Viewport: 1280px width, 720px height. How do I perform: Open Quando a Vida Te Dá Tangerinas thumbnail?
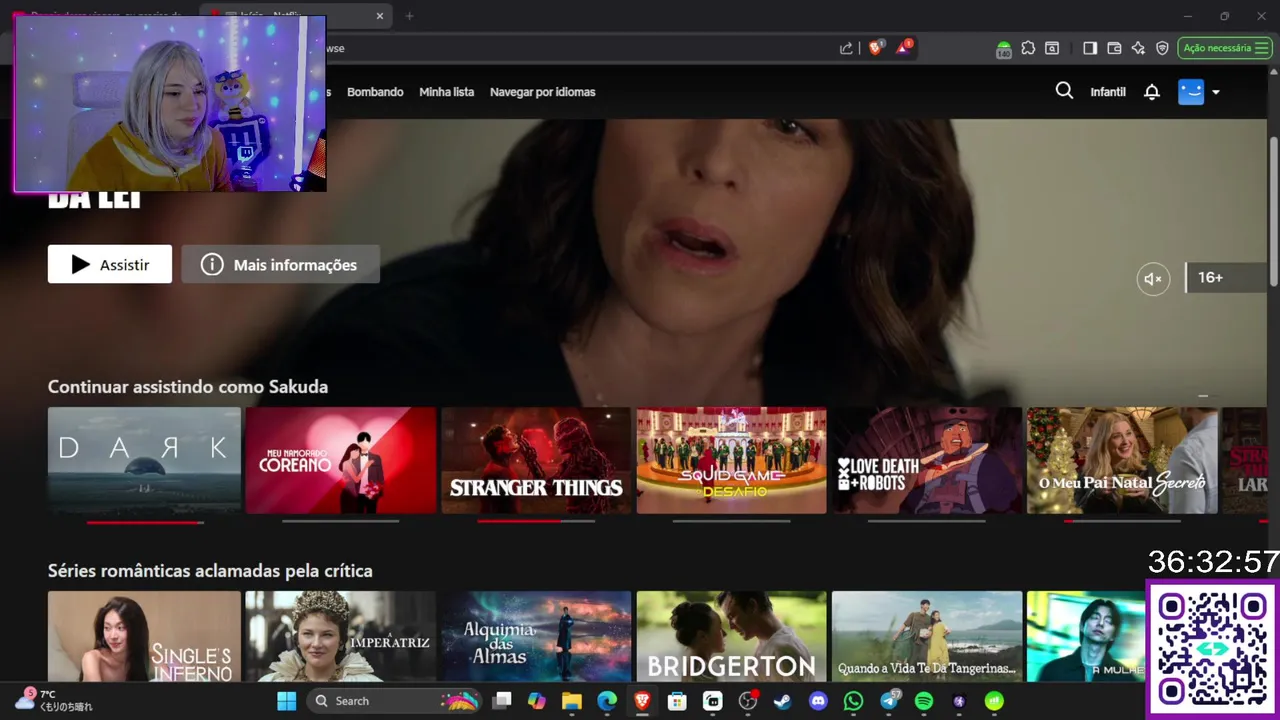tap(927, 637)
